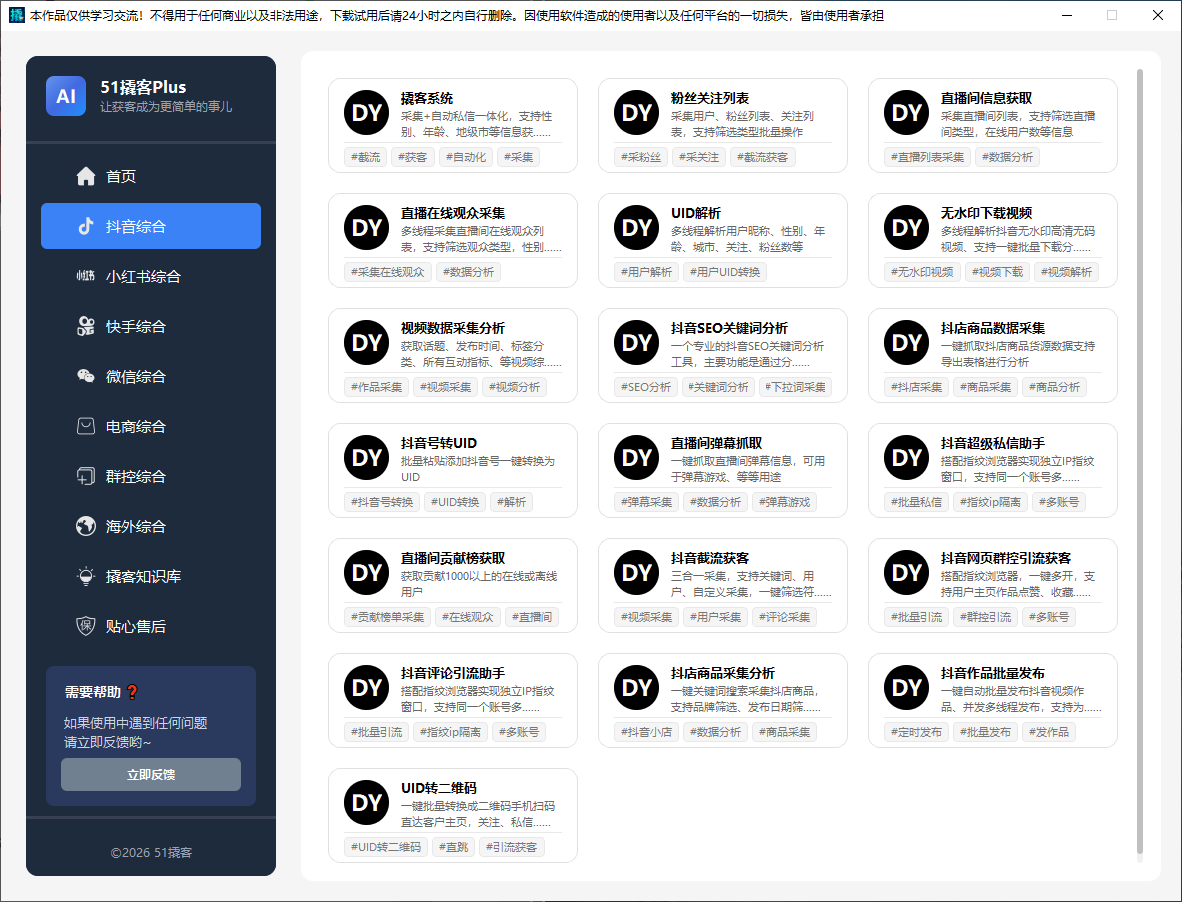Click the 小红书综合 sidebar icon
The height and width of the screenshot is (902, 1182).
86,276
